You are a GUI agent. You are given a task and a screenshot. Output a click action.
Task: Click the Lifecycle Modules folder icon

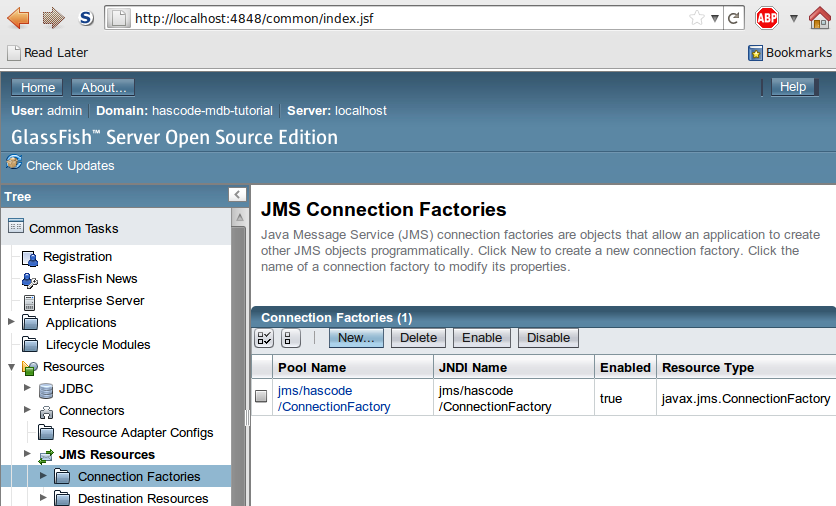pyautogui.click(x=30, y=344)
